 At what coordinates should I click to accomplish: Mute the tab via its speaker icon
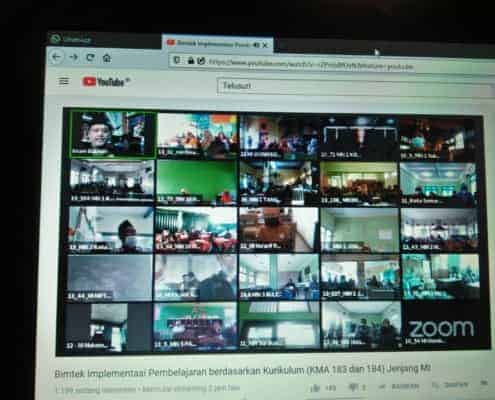[256, 45]
